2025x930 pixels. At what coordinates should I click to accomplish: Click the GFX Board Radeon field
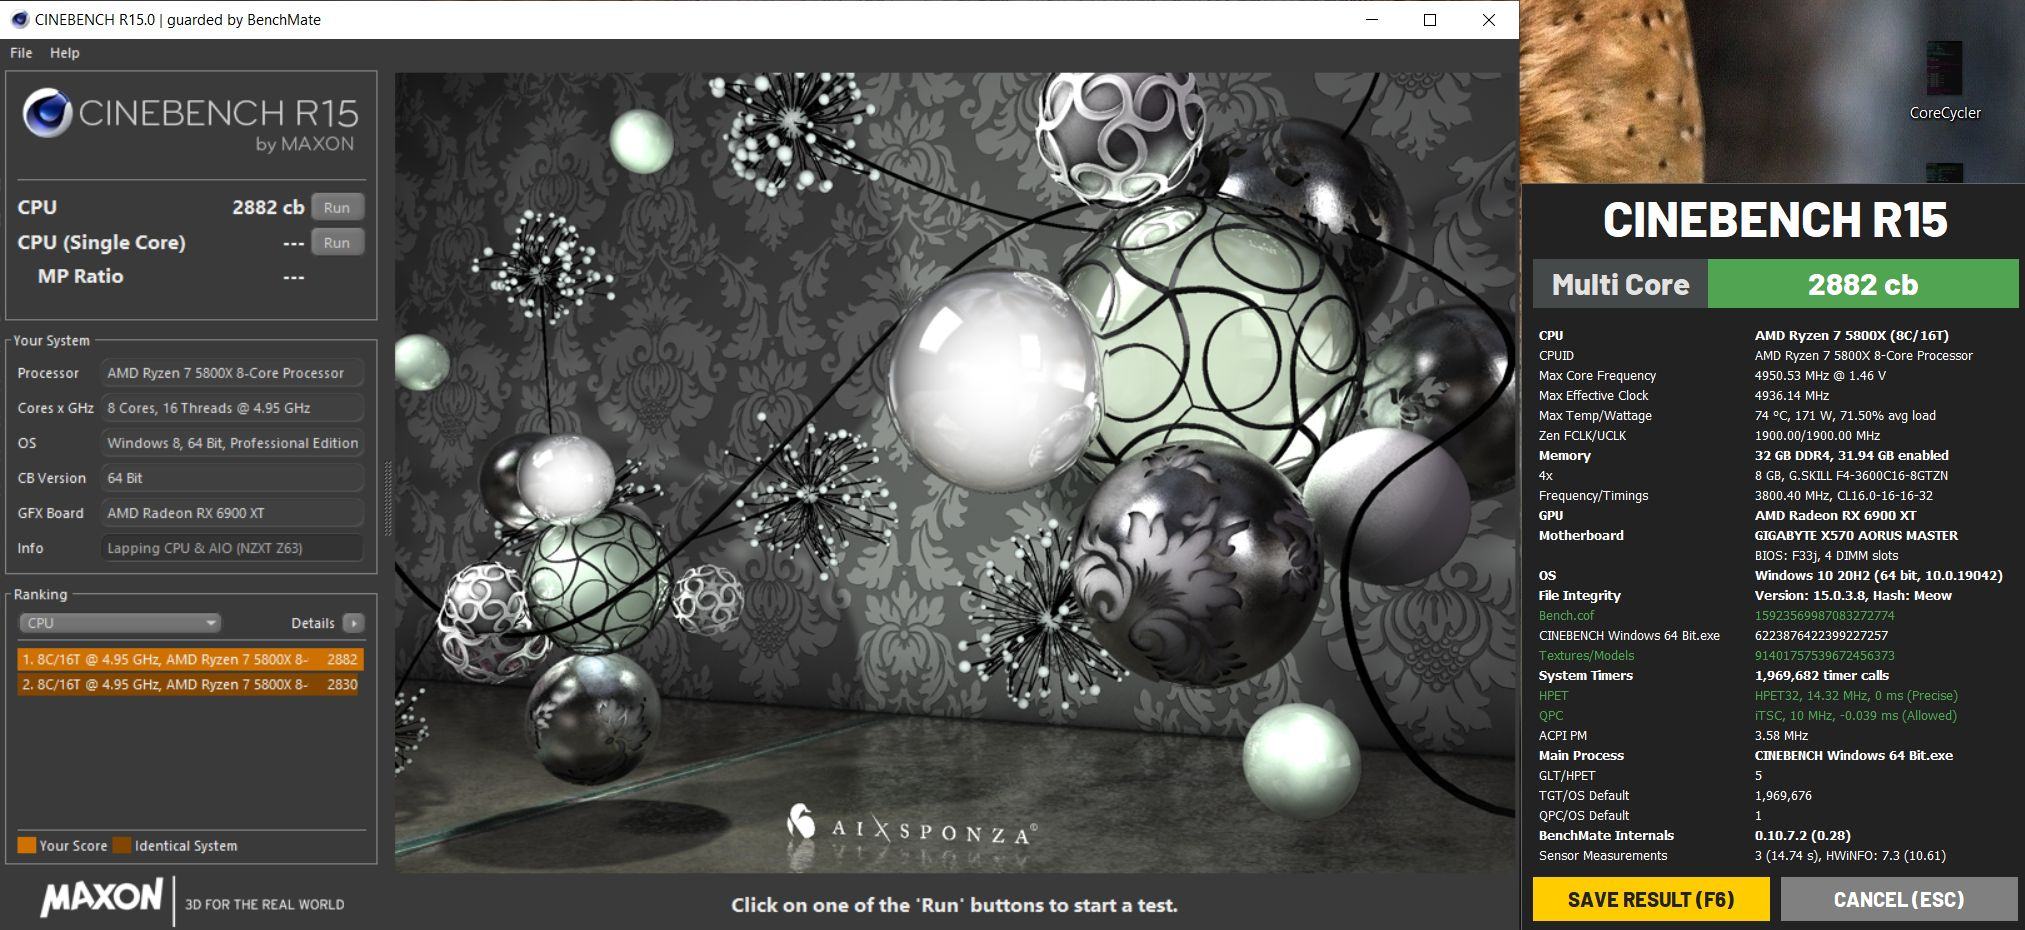point(232,513)
